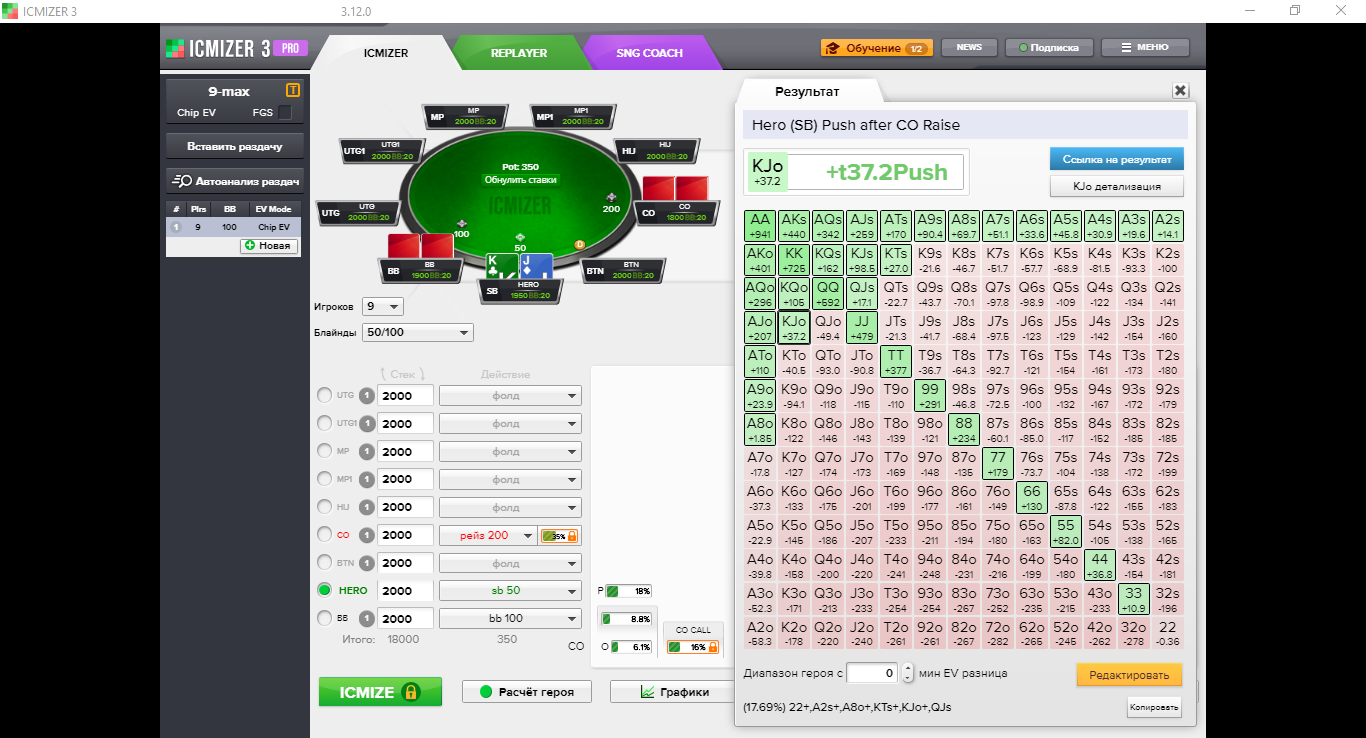The image size is (1366, 738).
Task: Click the CO CALL 16% locked range
Action: point(693,647)
